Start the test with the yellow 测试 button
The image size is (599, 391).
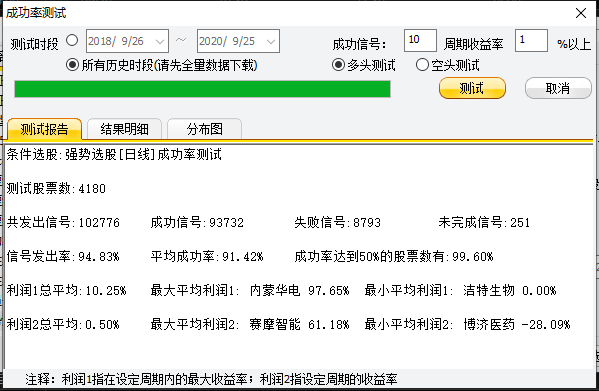pos(472,88)
